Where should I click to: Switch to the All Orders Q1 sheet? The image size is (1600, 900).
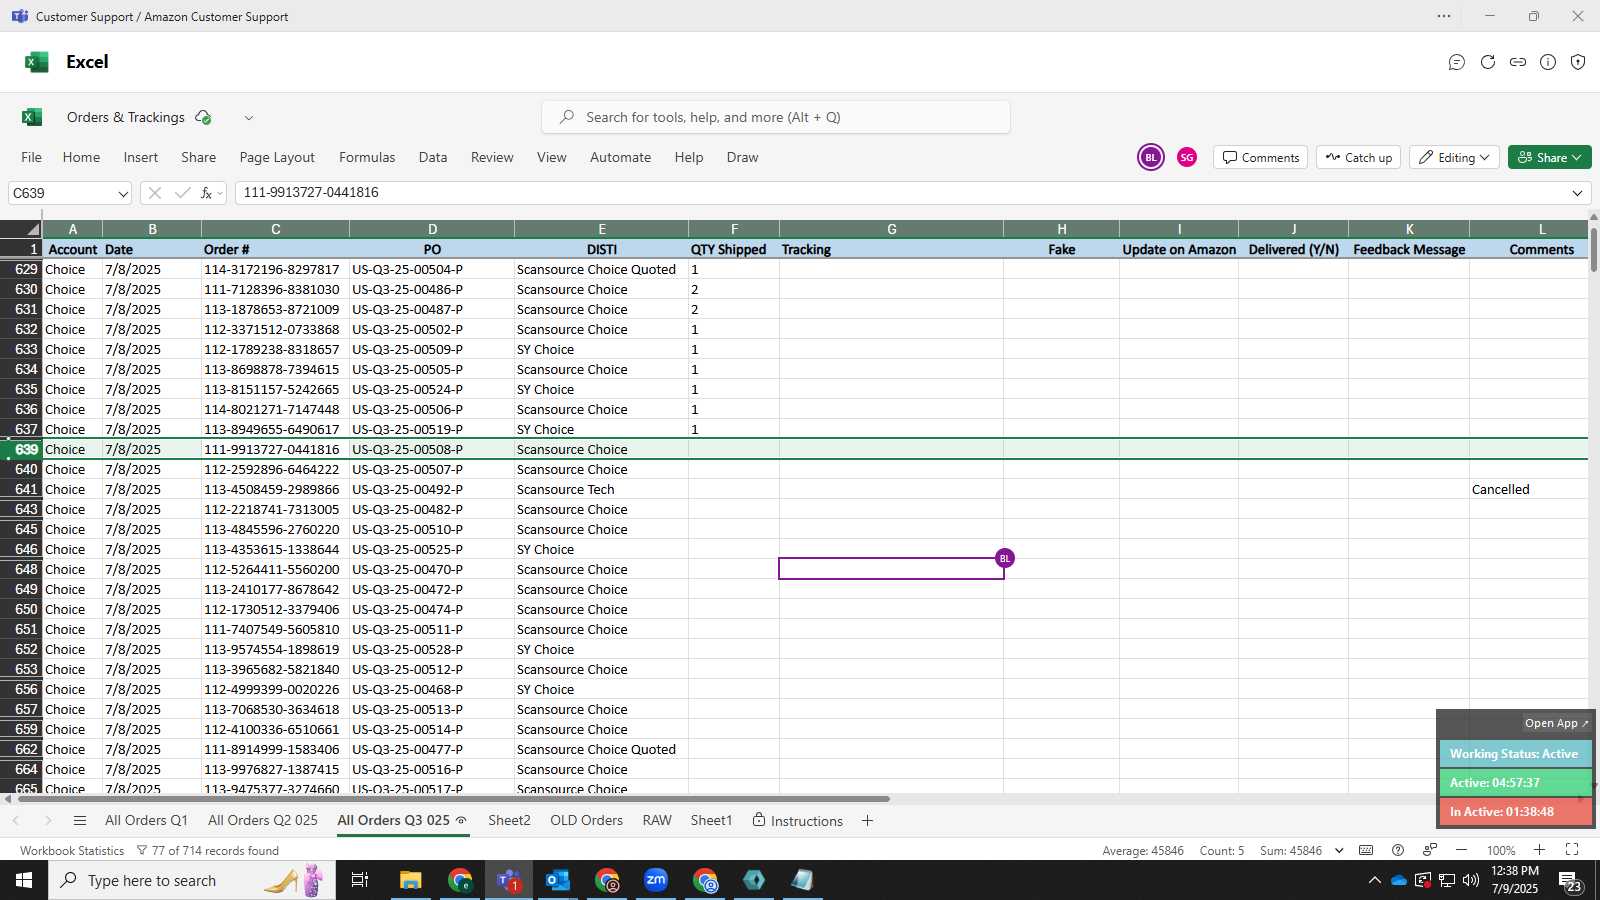tap(146, 820)
